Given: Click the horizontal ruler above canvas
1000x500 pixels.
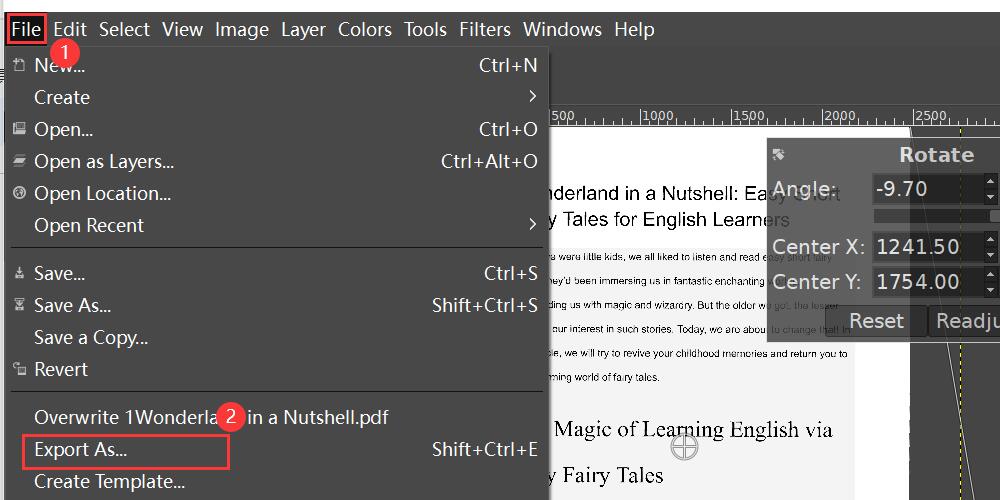Looking at the screenshot, I should click(774, 117).
